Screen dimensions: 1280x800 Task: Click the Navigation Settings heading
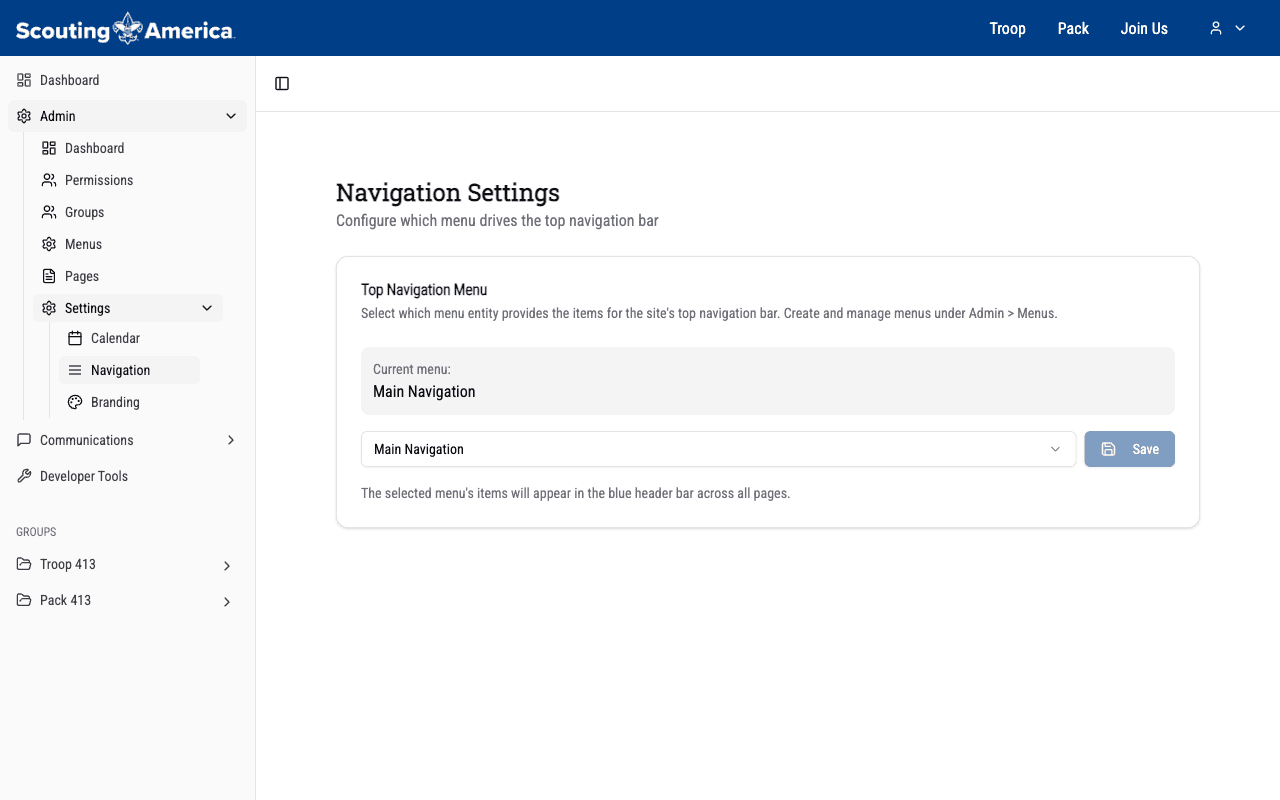[448, 192]
